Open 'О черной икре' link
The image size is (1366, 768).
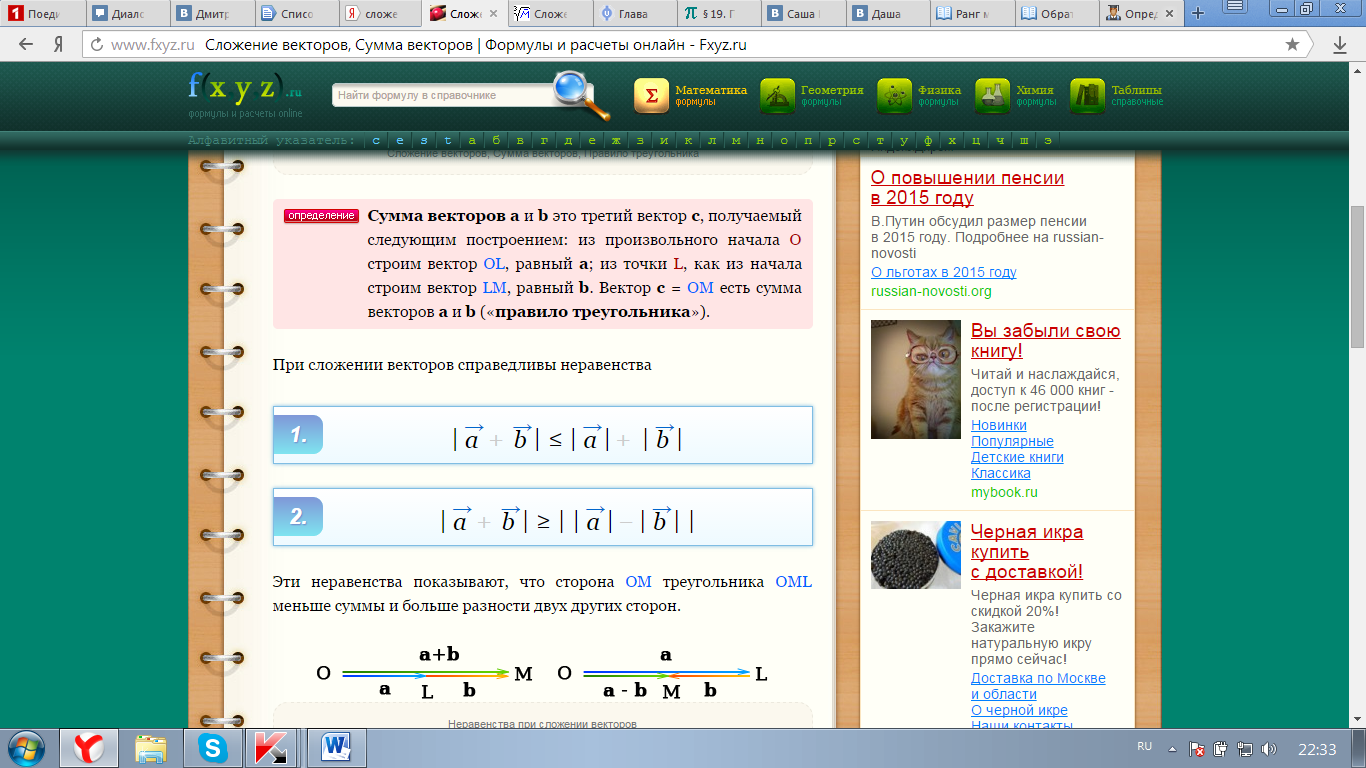click(x=1019, y=710)
